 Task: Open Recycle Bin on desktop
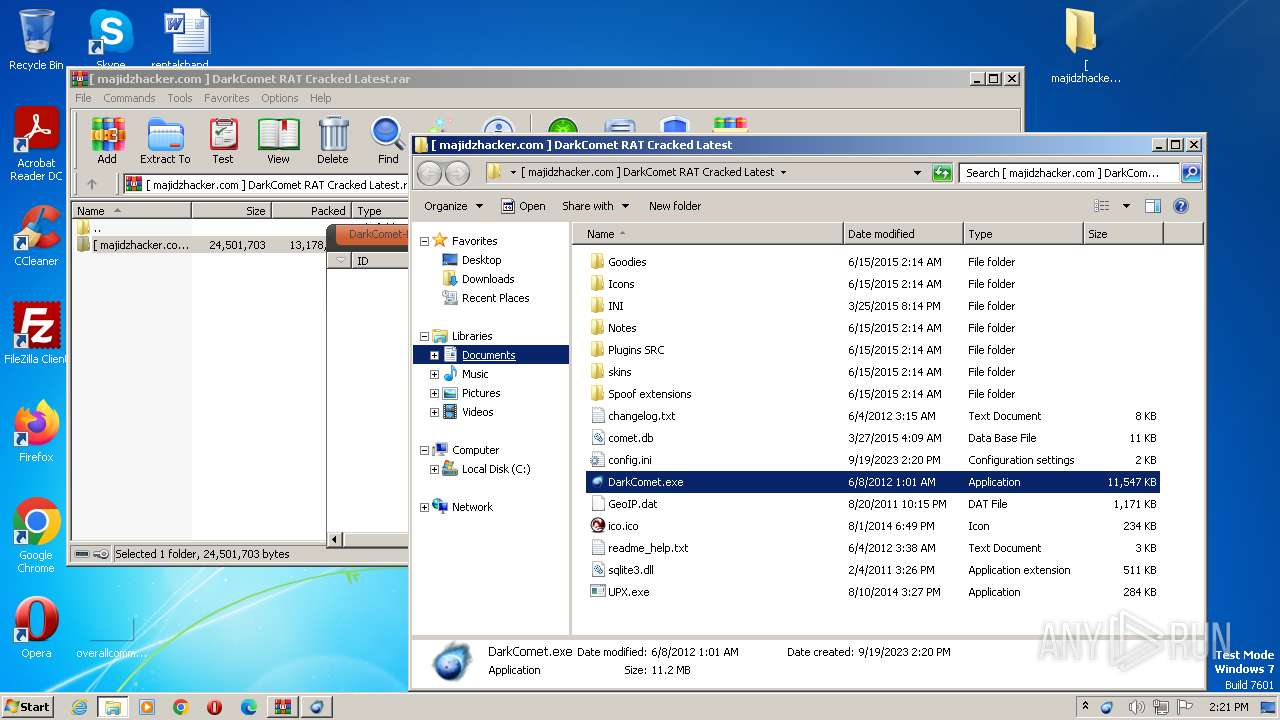click(x=36, y=40)
